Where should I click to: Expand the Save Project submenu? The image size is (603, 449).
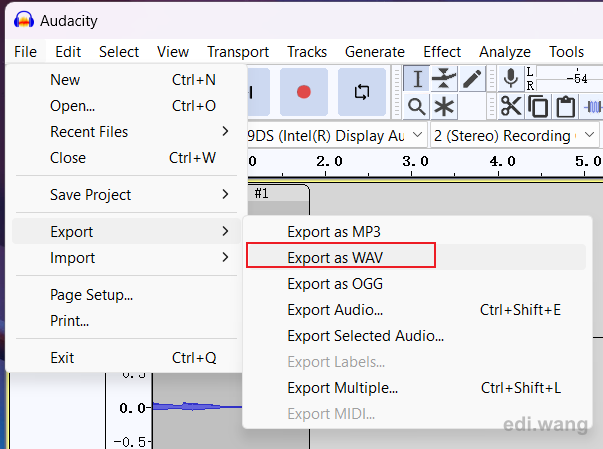click(x=126, y=195)
